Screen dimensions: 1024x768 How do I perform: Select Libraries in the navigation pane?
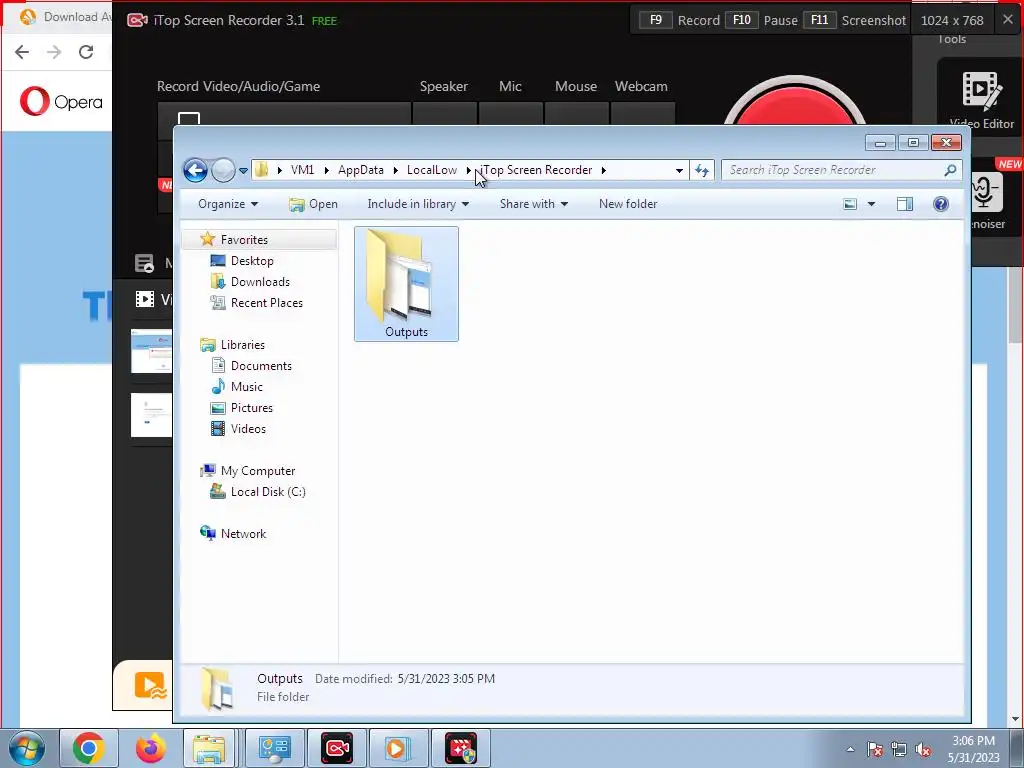pyautogui.click(x=242, y=345)
